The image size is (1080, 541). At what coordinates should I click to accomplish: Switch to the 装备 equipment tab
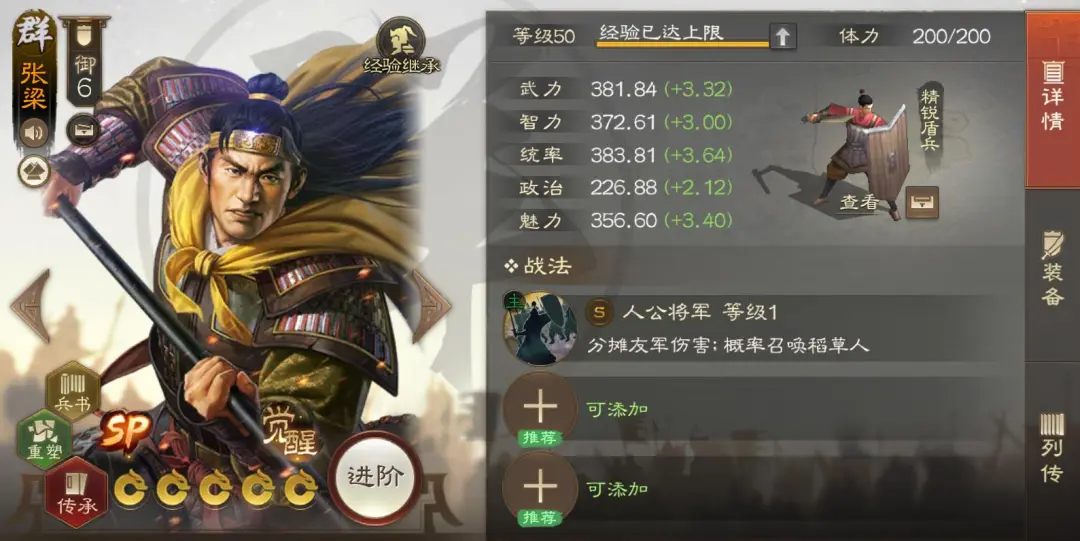click(x=1052, y=274)
